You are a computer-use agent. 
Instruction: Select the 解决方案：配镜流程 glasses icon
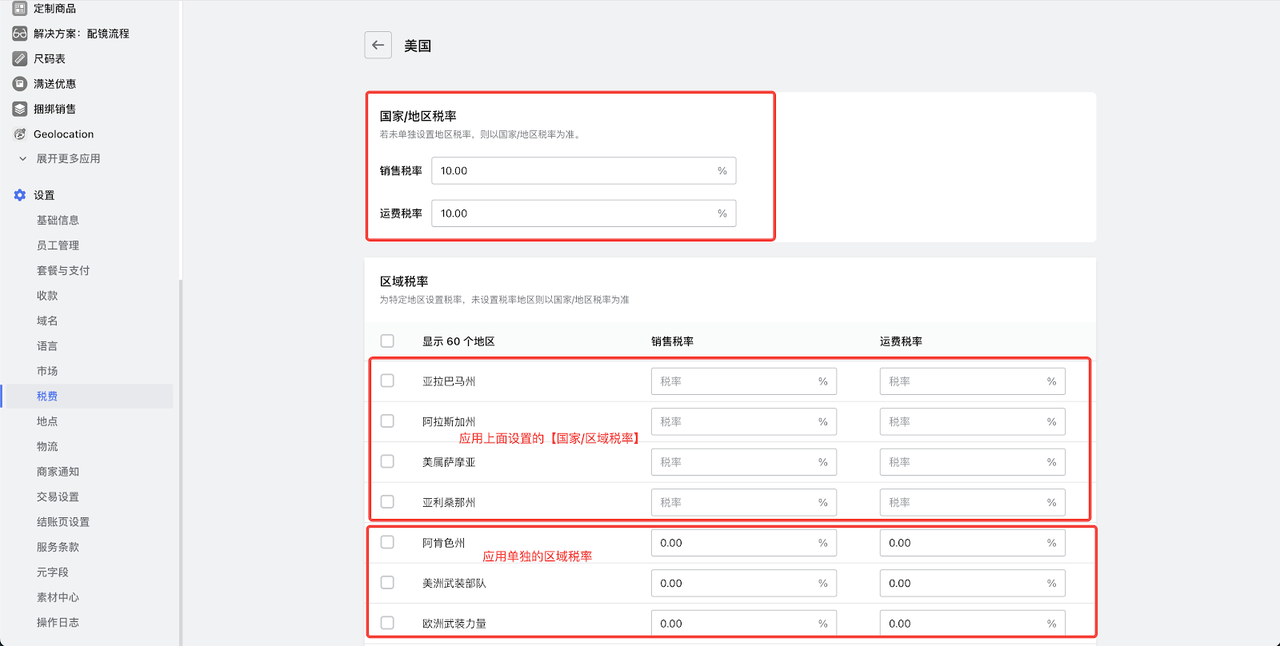point(17,33)
